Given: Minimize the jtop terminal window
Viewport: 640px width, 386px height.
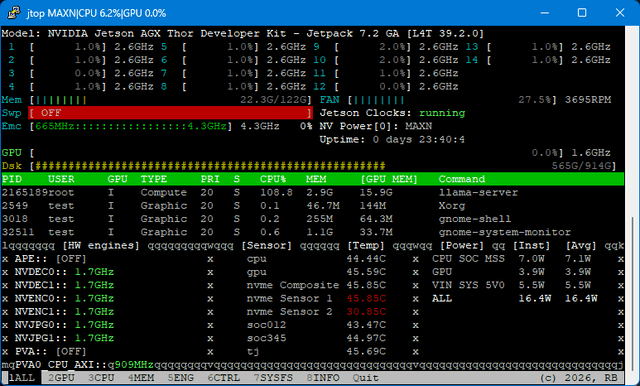Looking at the screenshot, I should (544, 13).
